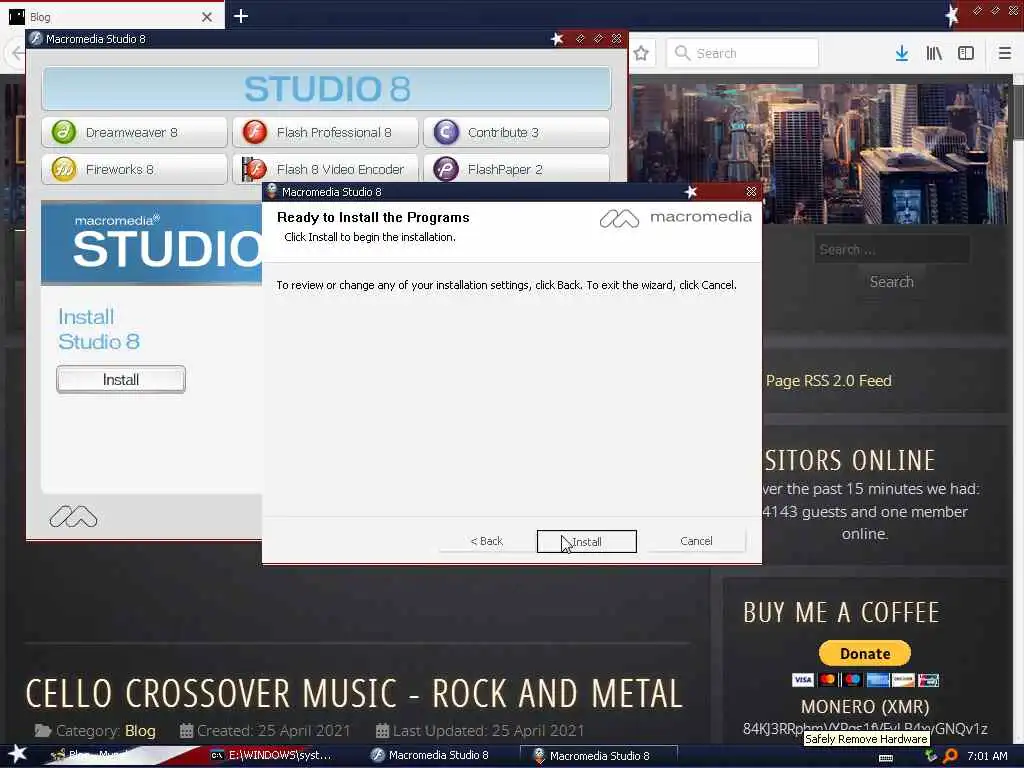Click Install in the Ready to Install dialog

(586, 541)
